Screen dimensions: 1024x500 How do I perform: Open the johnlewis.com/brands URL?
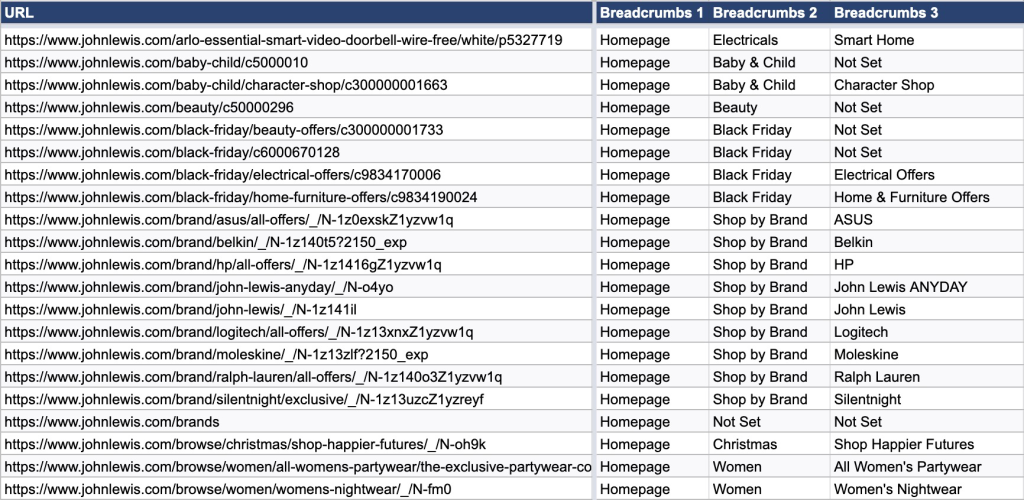click(112, 422)
